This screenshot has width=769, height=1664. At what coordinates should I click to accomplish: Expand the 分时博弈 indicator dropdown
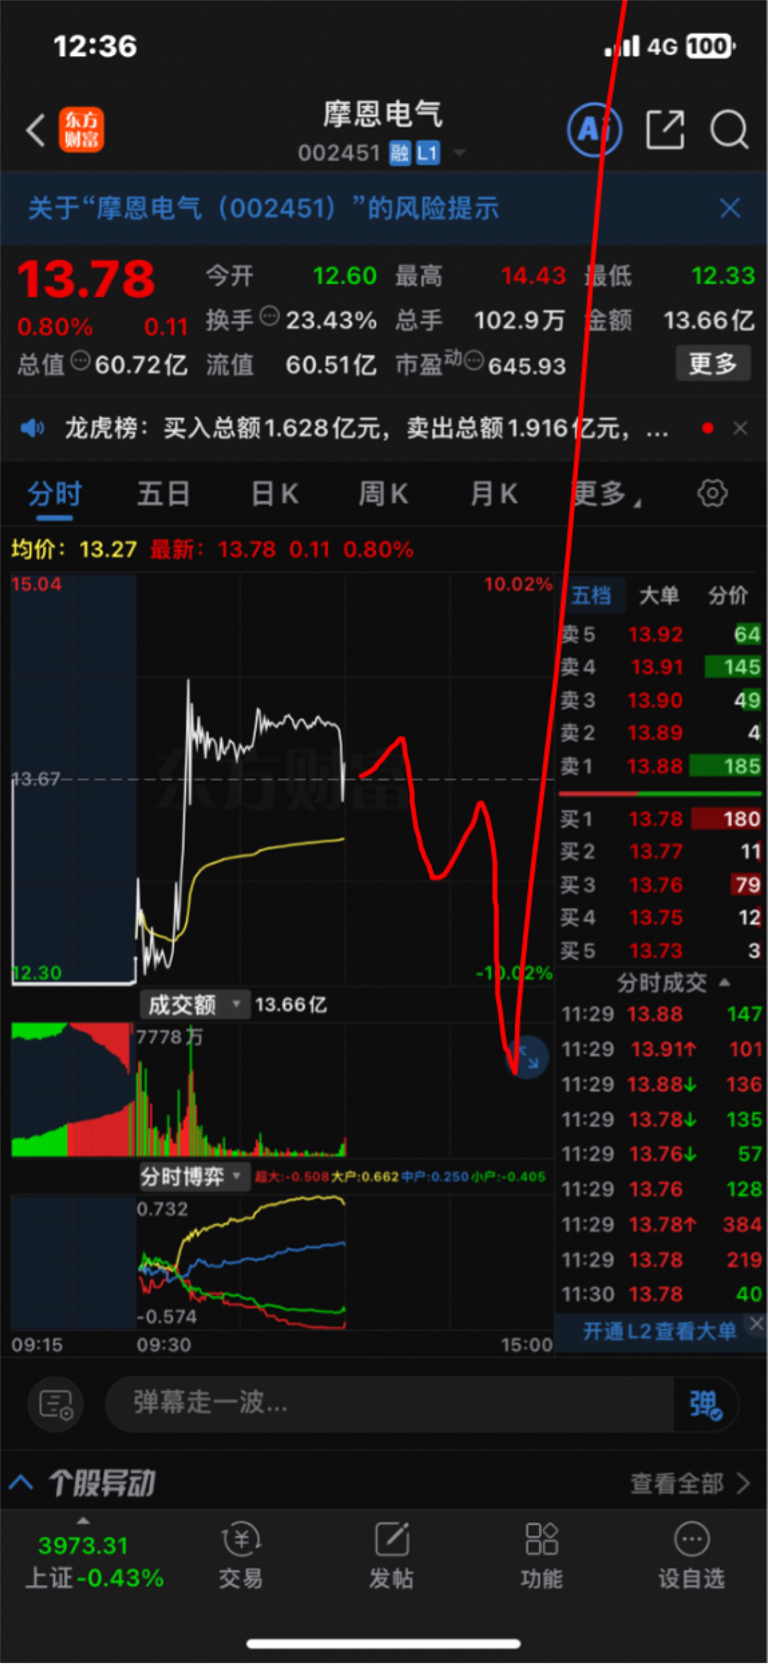(193, 1176)
